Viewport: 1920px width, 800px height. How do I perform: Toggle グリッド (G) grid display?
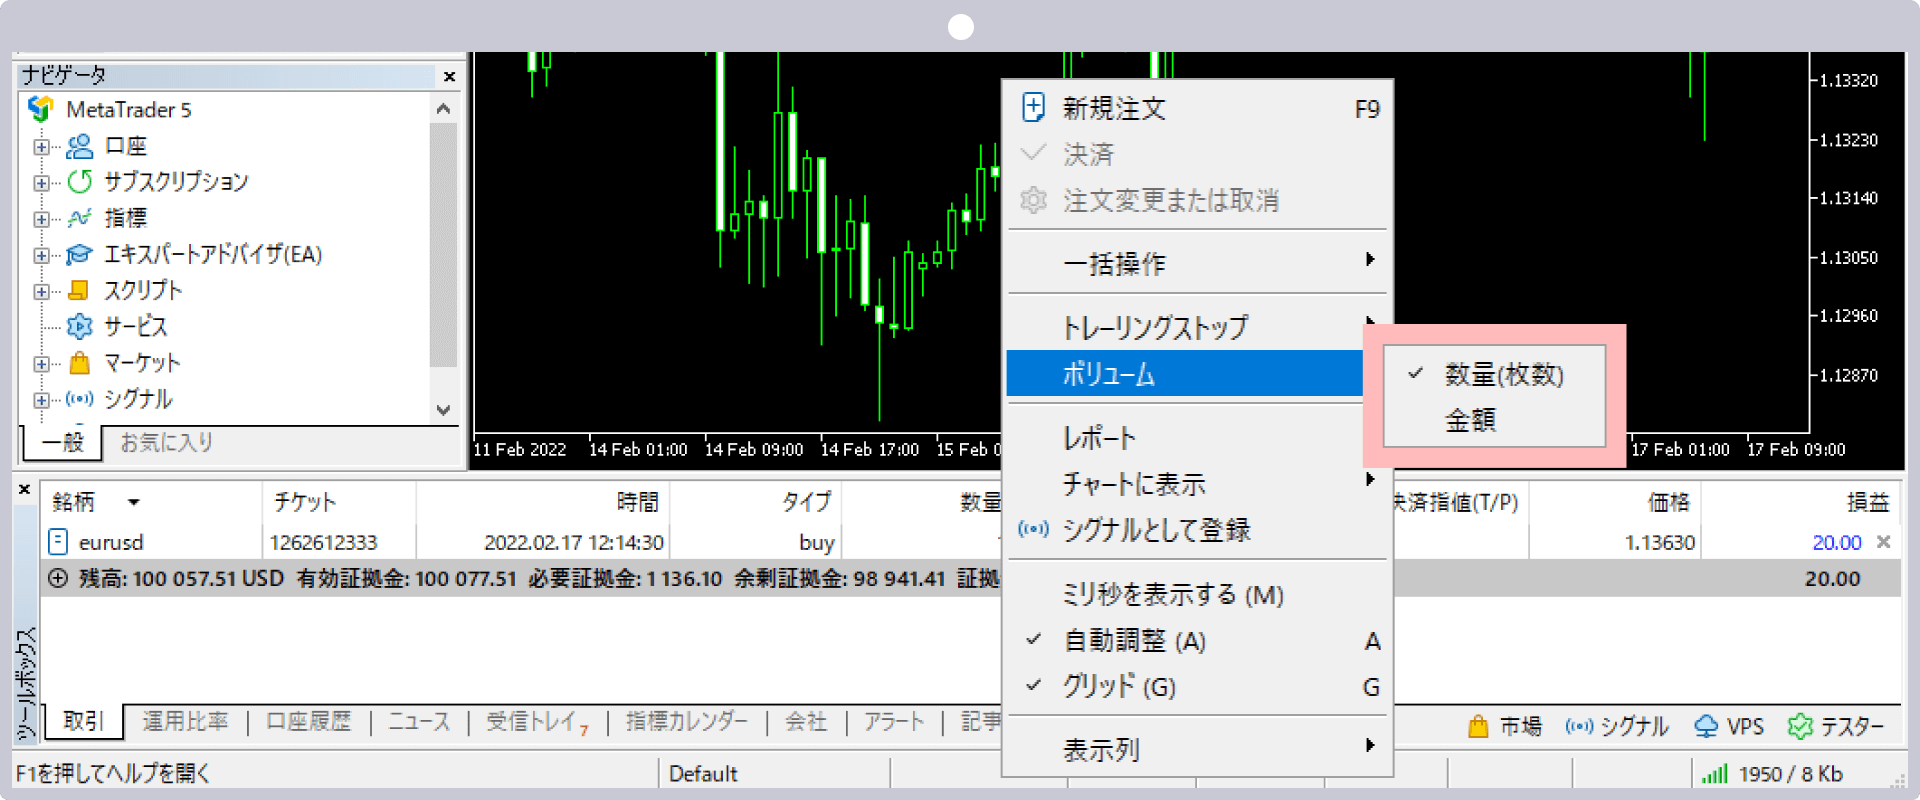1197,687
